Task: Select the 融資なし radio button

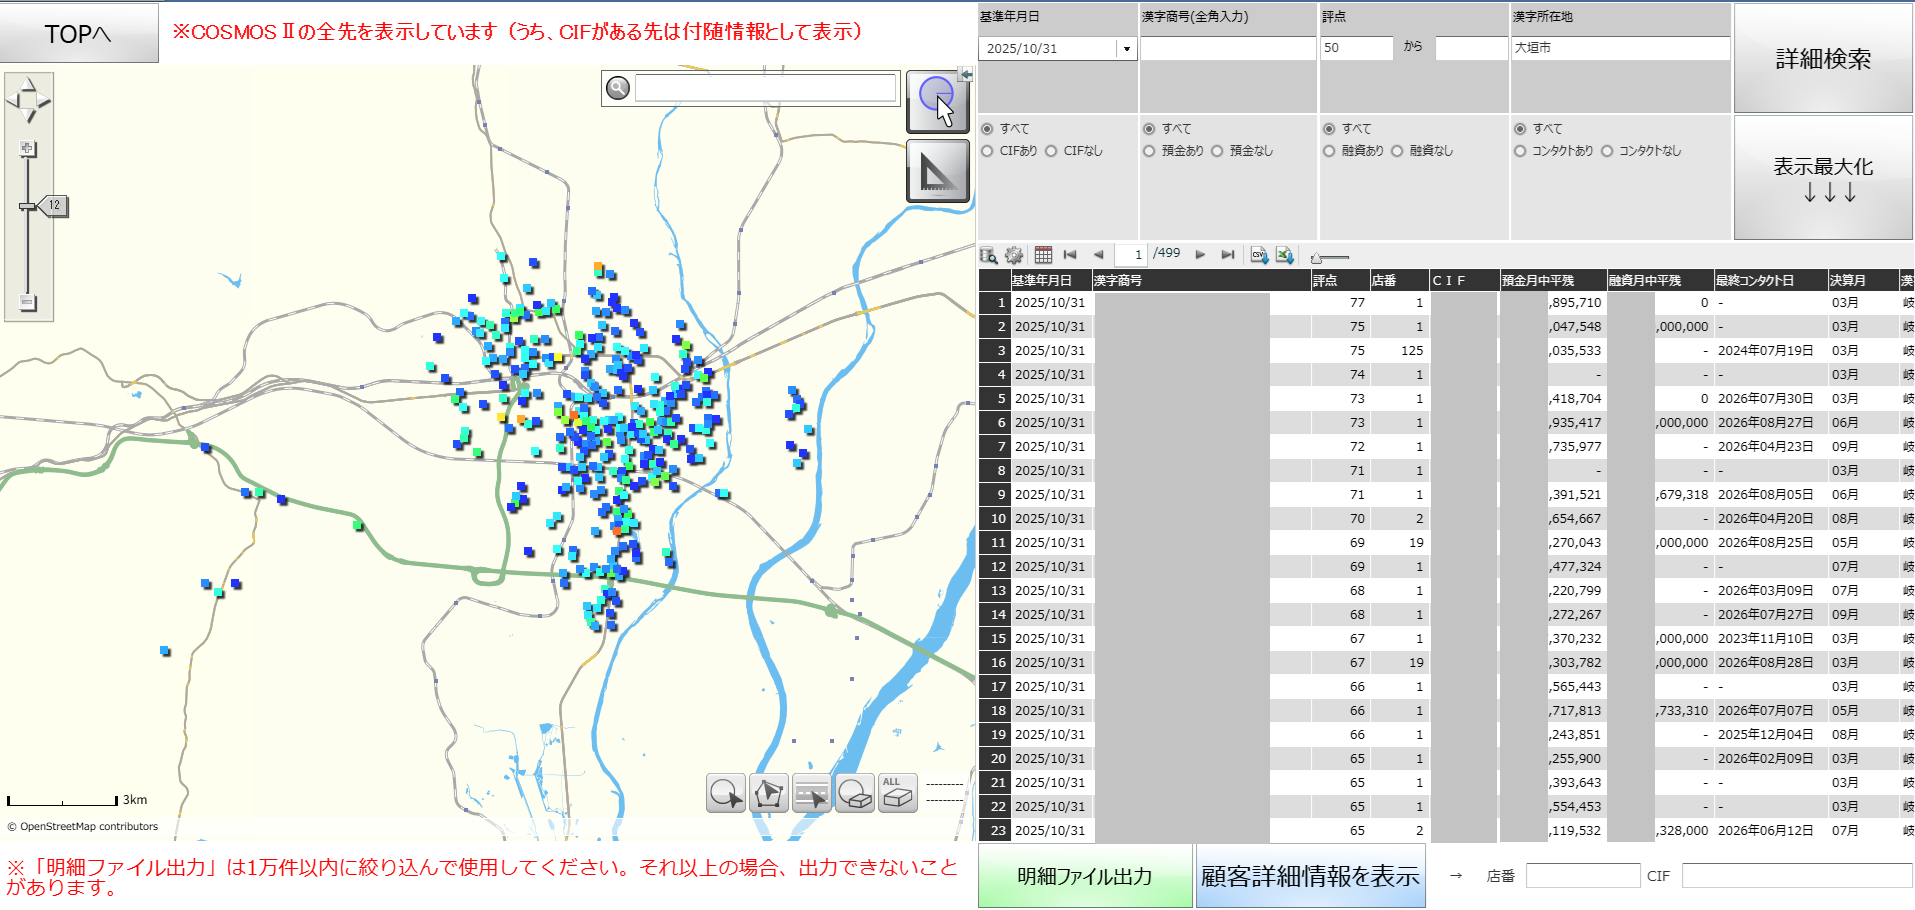Action: point(1397,151)
